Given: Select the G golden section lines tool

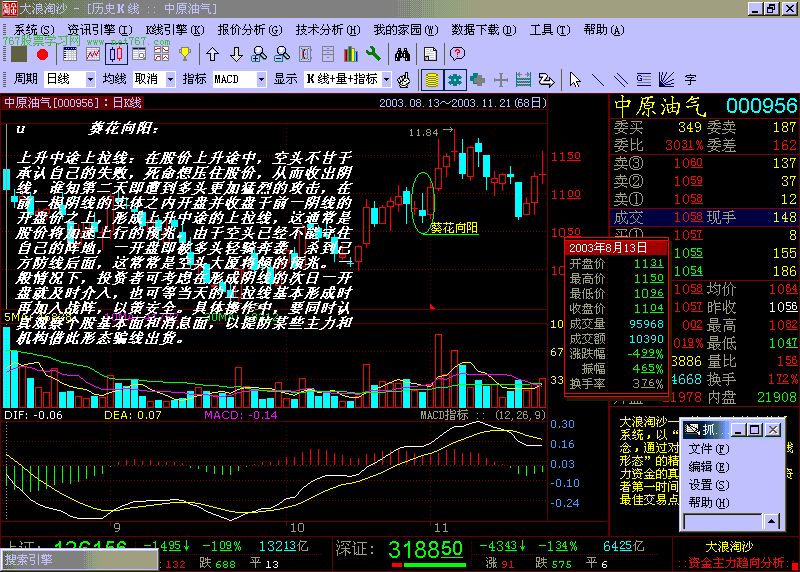Looking at the screenshot, I should [643, 80].
